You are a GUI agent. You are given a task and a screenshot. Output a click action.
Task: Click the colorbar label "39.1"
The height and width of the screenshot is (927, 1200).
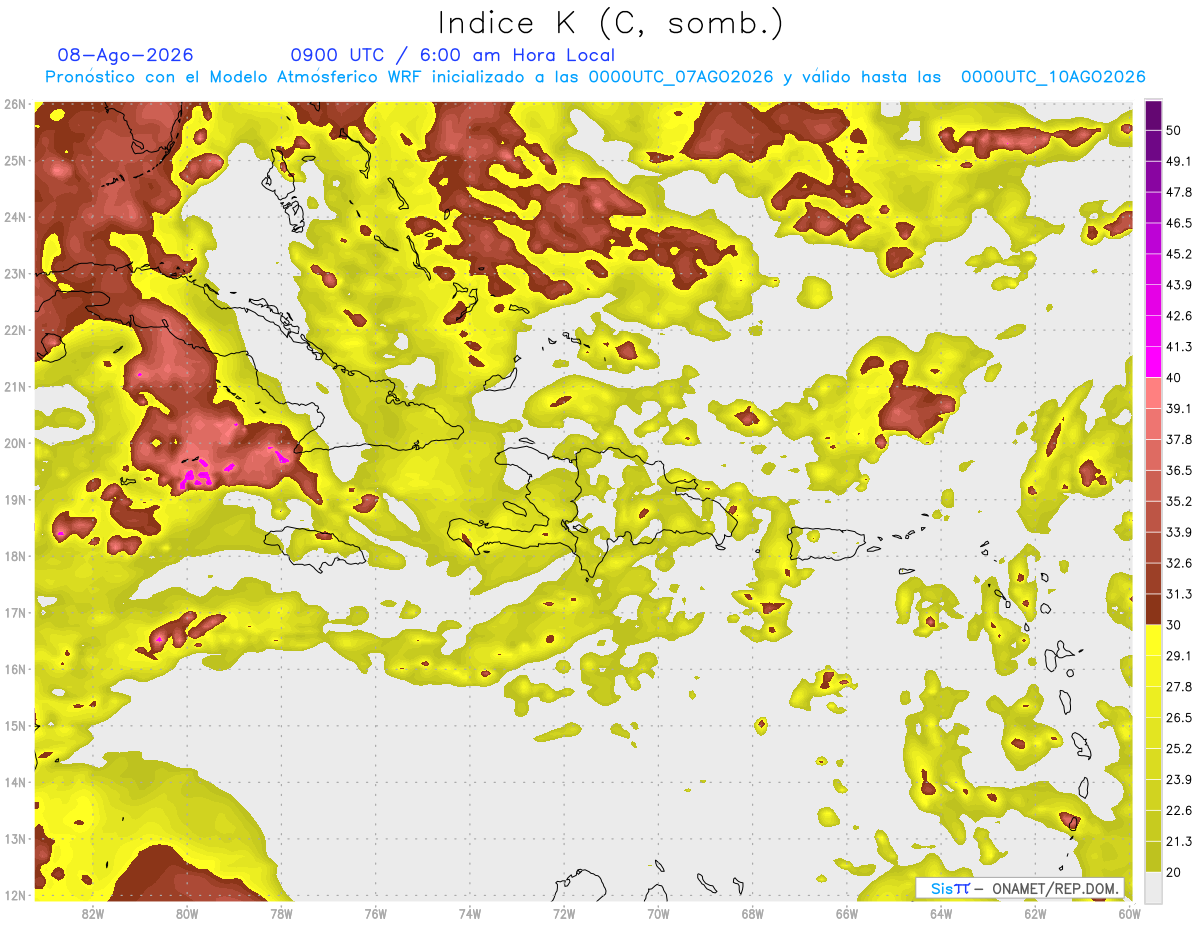pos(1178,408)
